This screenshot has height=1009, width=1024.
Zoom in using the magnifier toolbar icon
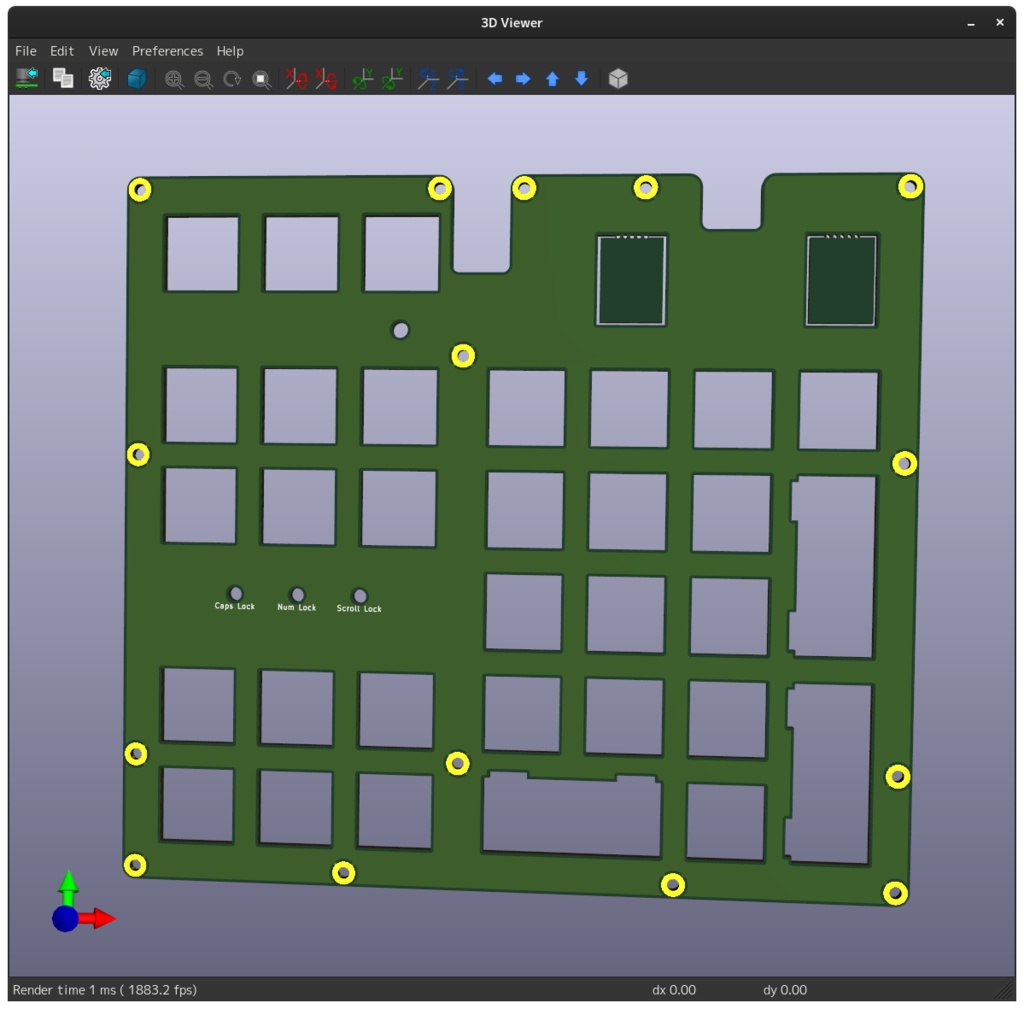pyautogui.click(x=174, y=79)
